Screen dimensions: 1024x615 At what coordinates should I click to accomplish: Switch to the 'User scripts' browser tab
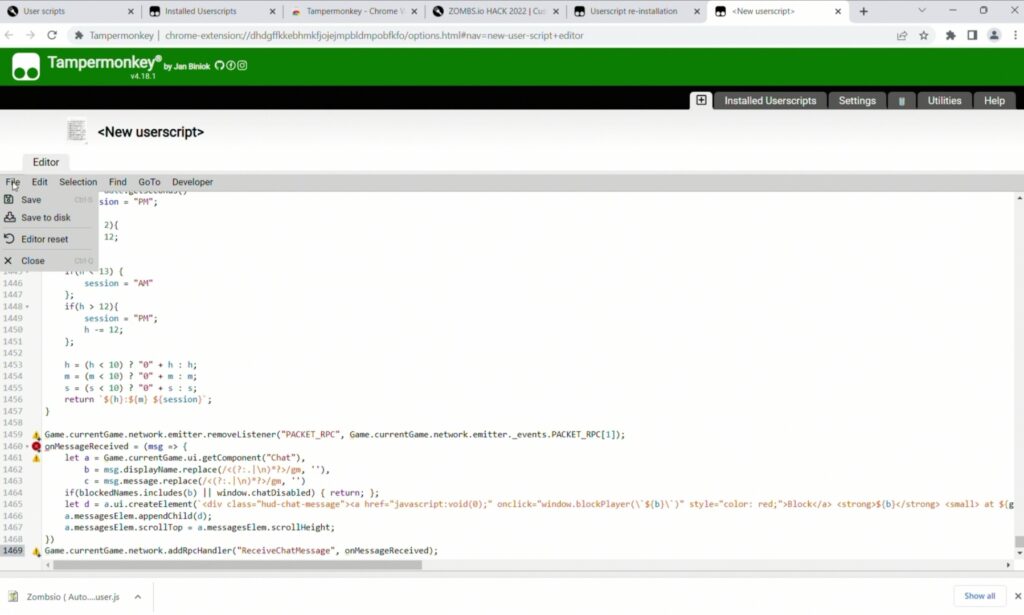70,11
